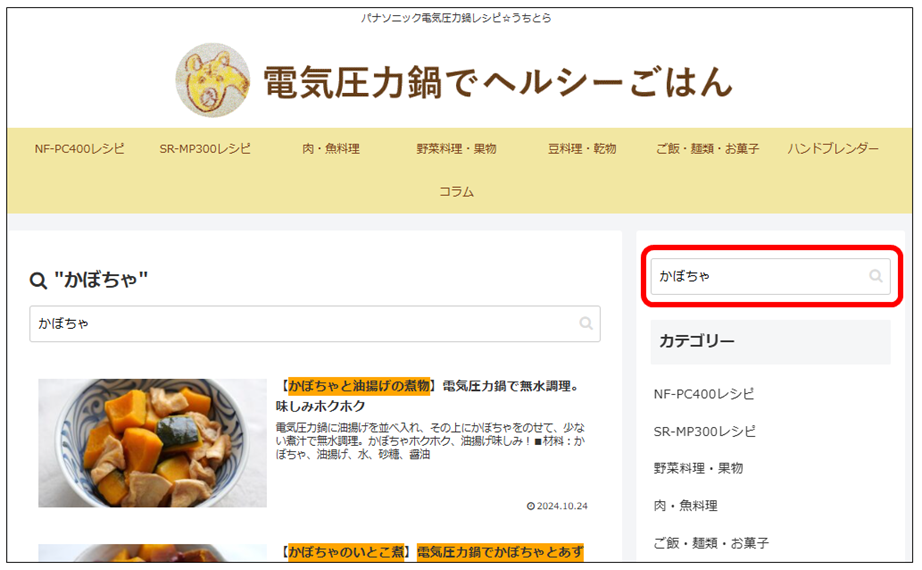Click the bear logo image in header
Screen dimensions: 922x570
(212, 80)
